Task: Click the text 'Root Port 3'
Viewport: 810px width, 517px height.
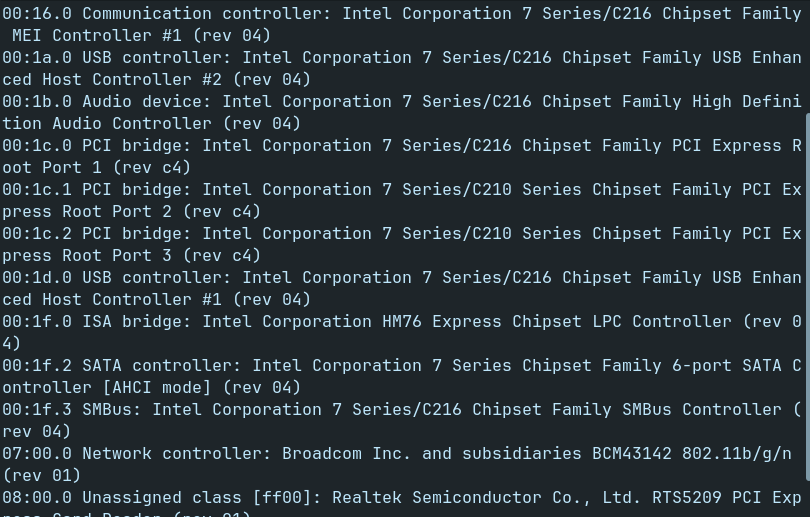Action: click(x=117, y=256)
